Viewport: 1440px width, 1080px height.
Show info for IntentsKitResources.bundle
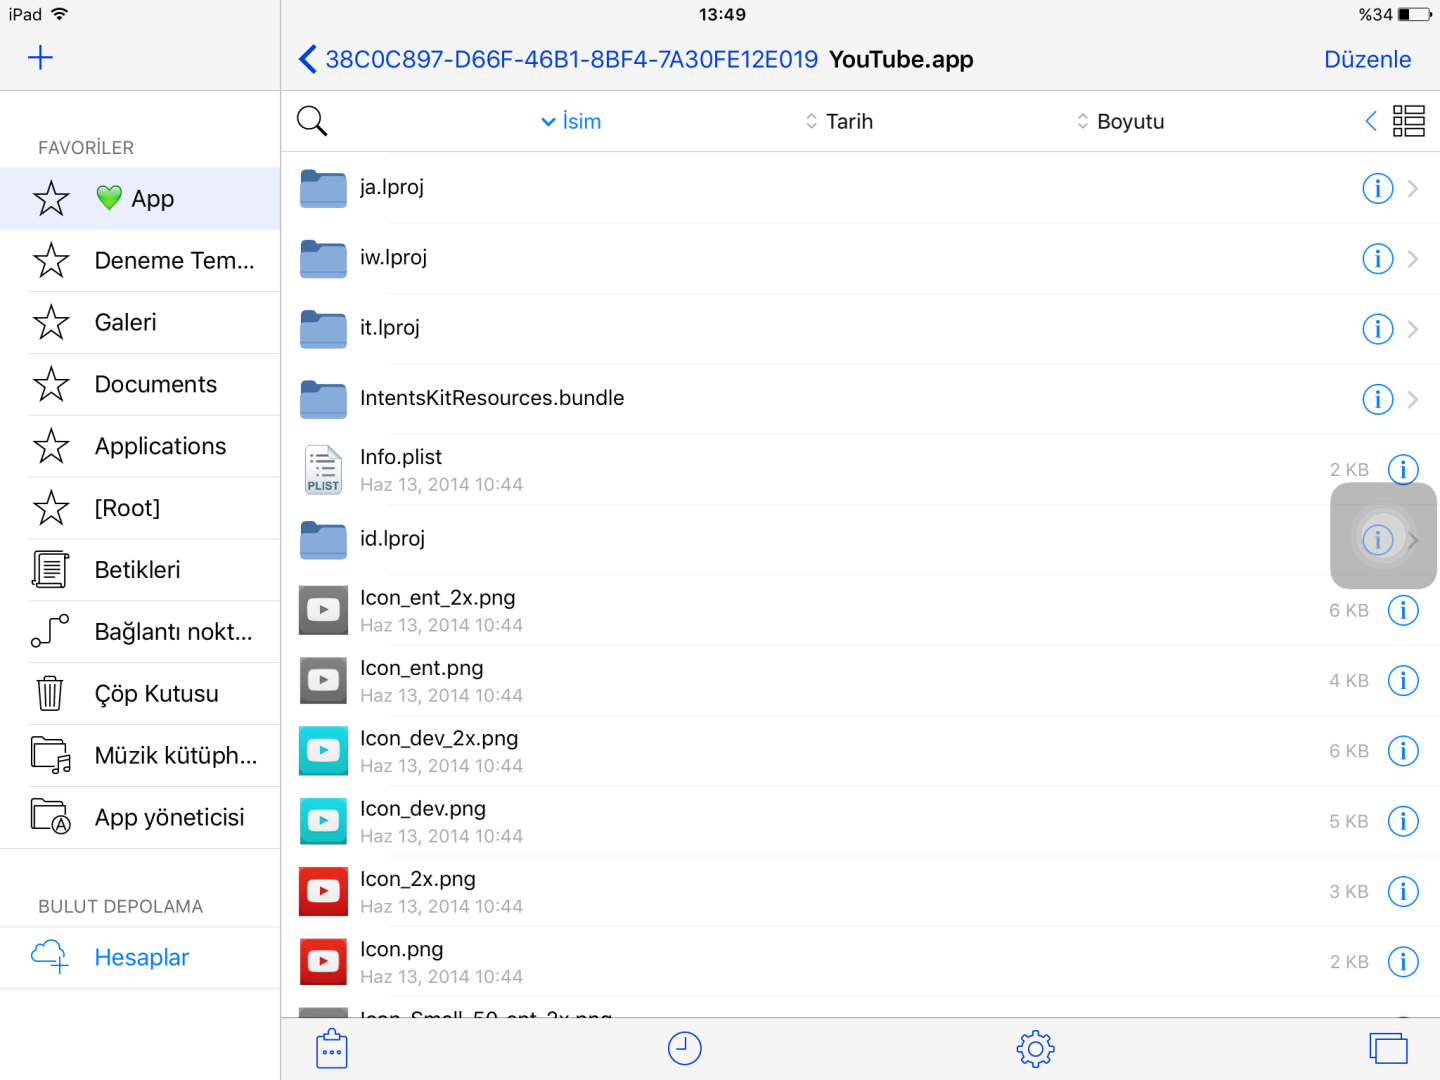click(1378, 400)
